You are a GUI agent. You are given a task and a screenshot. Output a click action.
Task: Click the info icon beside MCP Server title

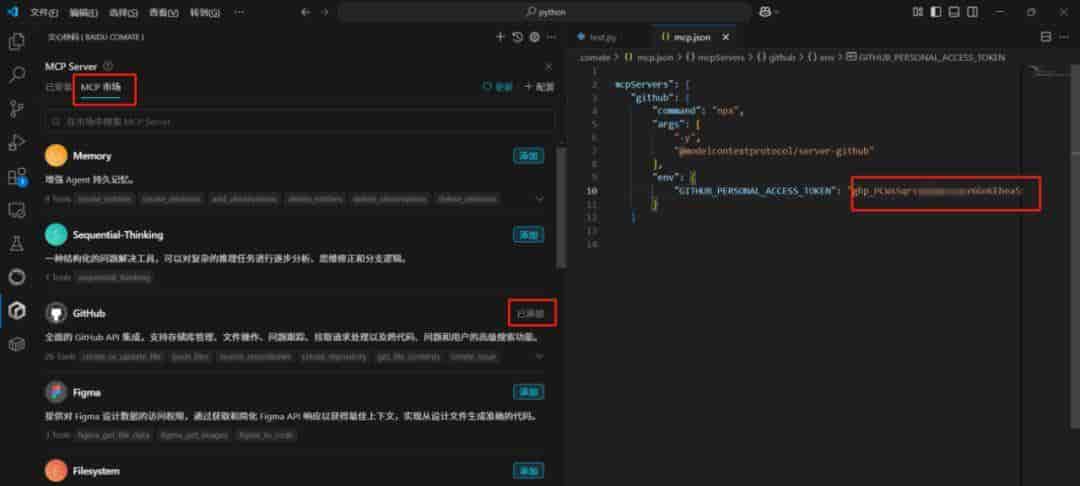(107, 66)
